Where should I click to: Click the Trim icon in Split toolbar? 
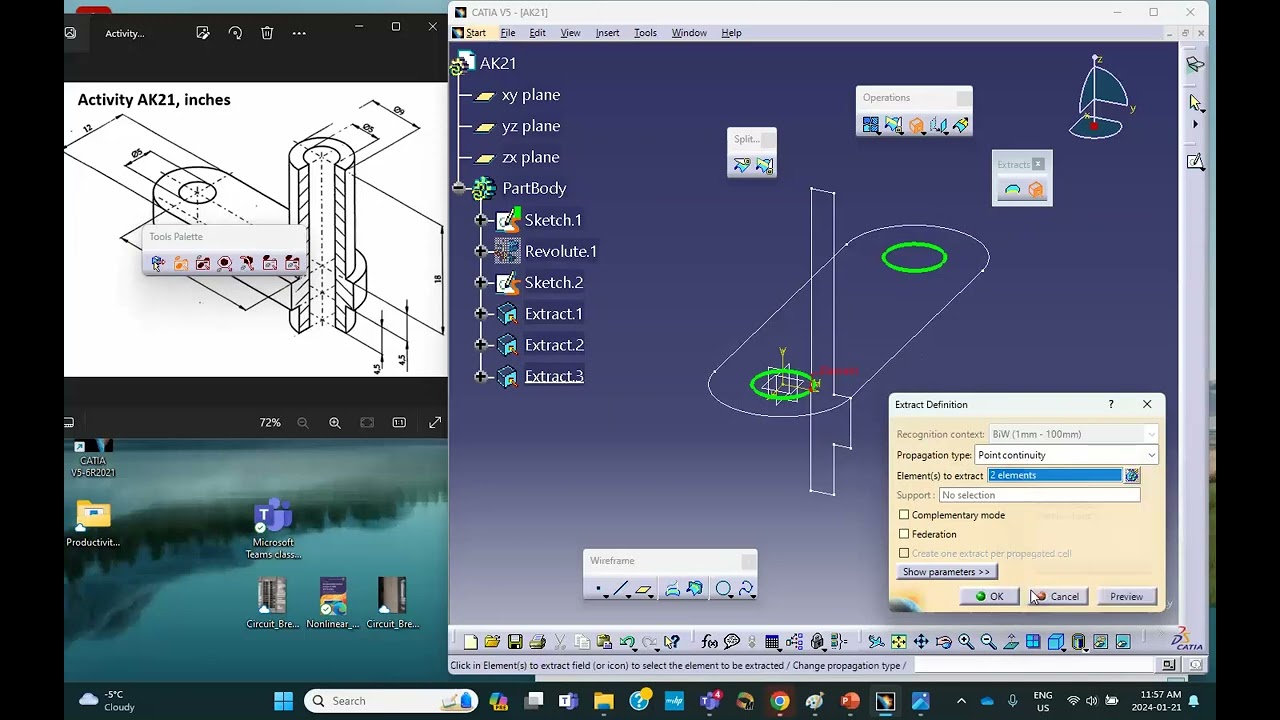(764, 165)
